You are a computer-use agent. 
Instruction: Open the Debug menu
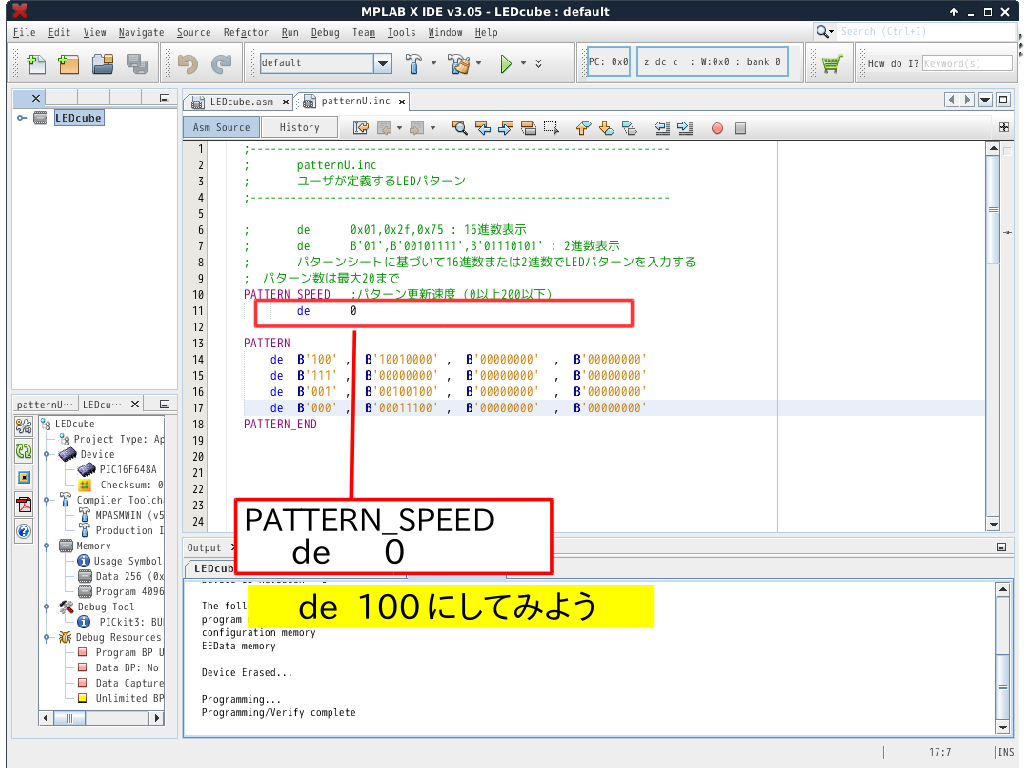coord(325,32)
